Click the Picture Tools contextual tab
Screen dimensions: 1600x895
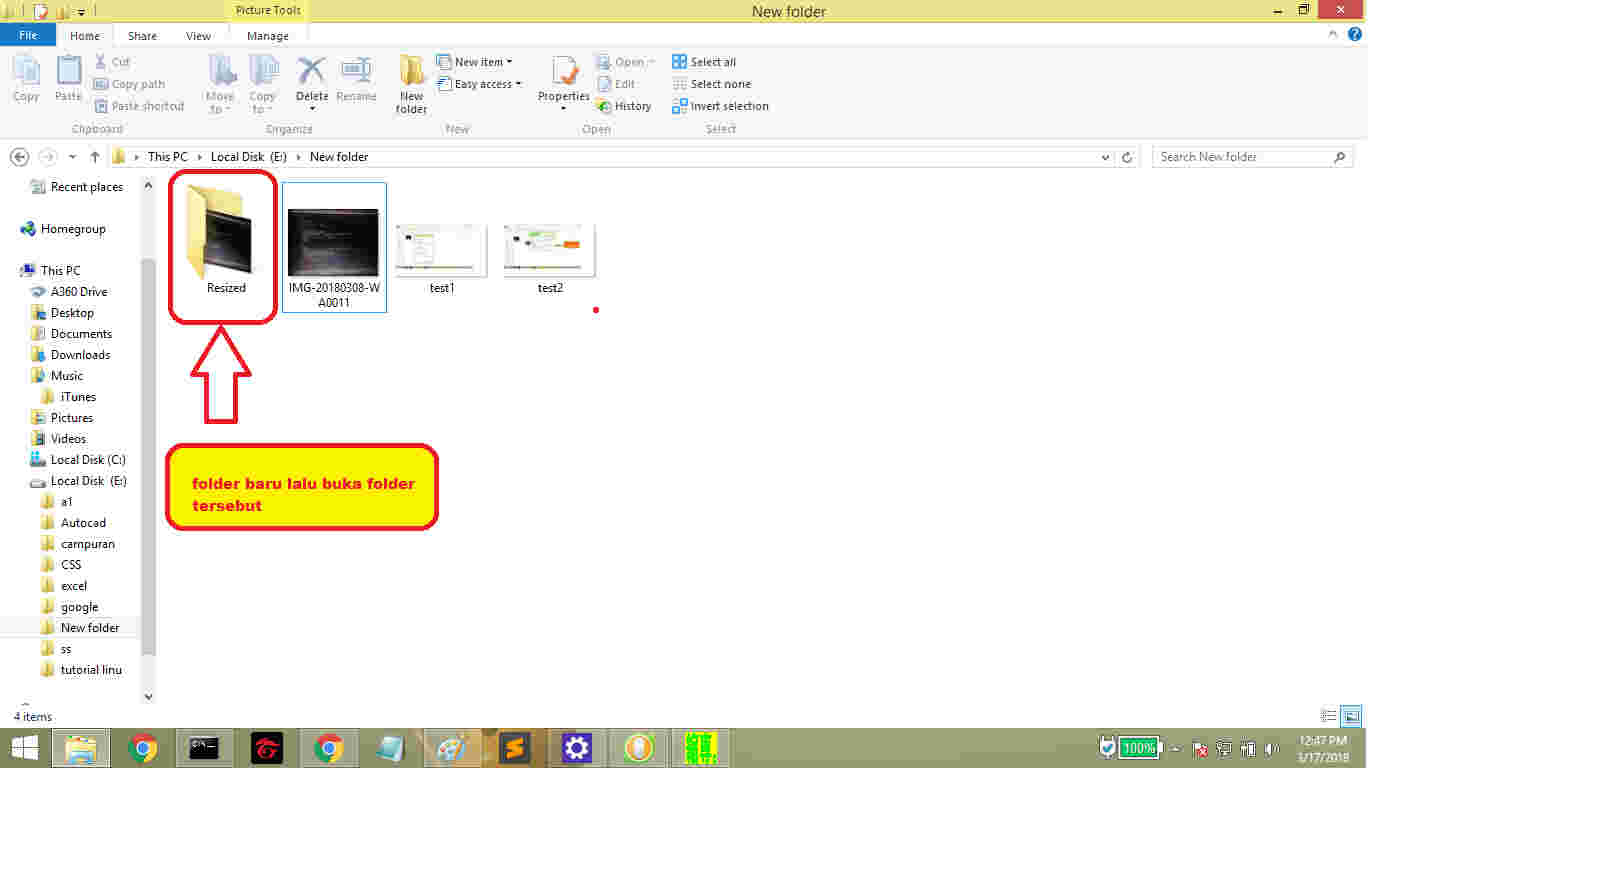tap(268, 10)
